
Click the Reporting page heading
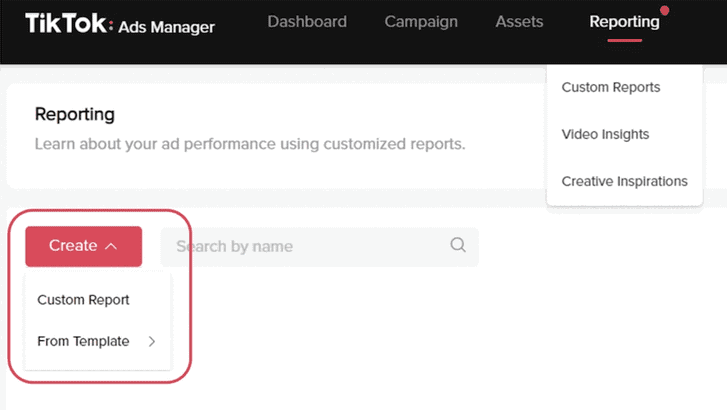(x=75, y=114)
